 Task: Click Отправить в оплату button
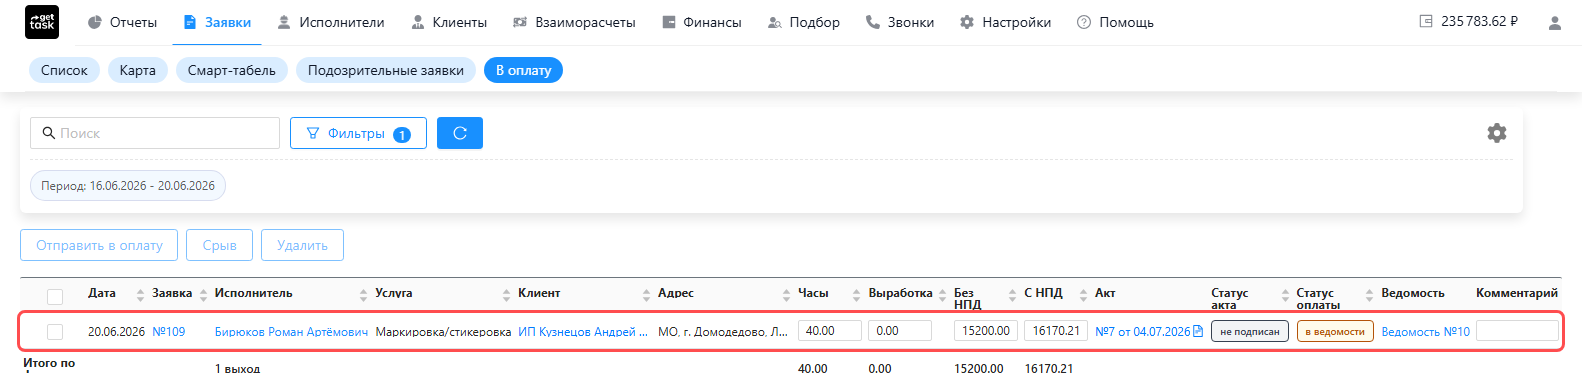click(x=99, y=245)
